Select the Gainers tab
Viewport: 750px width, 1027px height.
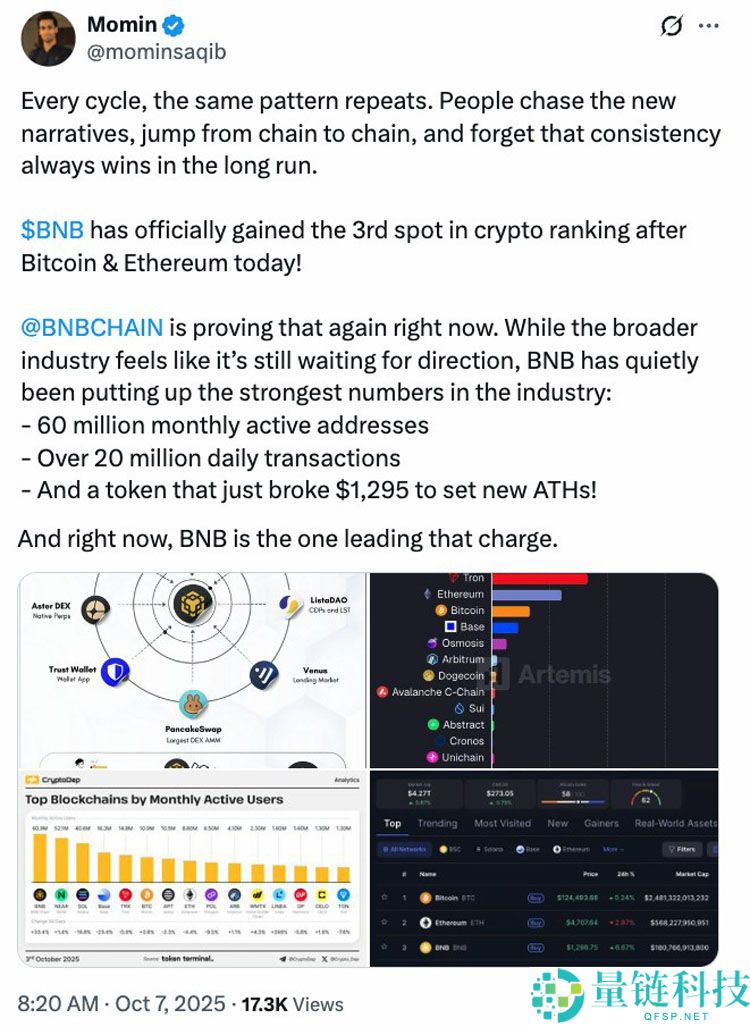[x=601, y=823]
